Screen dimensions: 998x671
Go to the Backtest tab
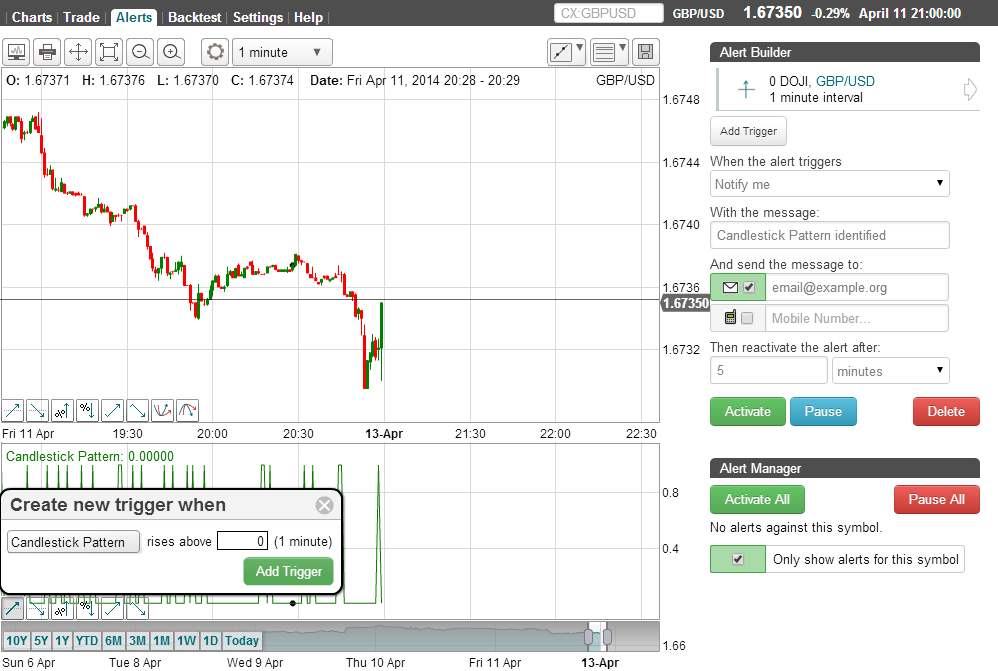pos(194,17)
